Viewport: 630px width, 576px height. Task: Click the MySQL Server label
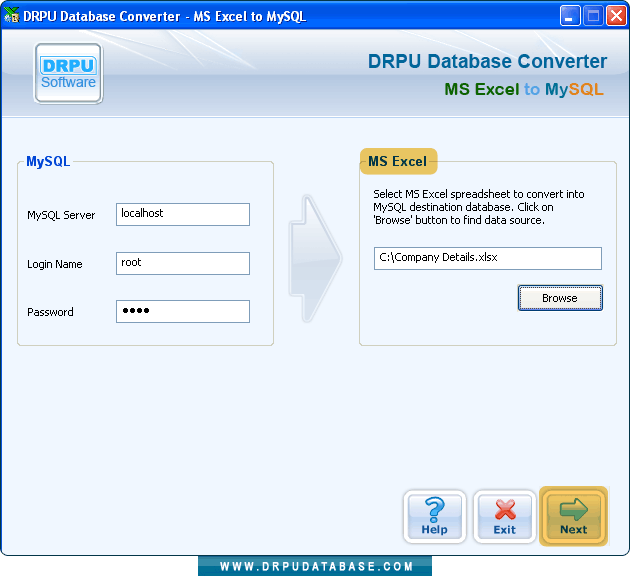tap(61, 215)
